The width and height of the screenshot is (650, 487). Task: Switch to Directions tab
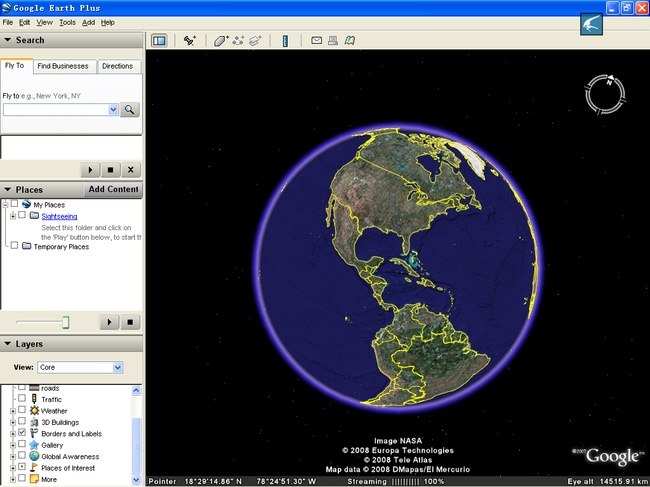point(118,66)
